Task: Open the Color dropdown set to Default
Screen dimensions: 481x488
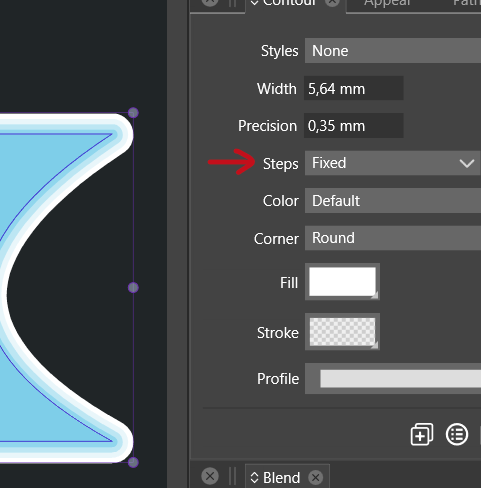Action: (x=393, y=201)
